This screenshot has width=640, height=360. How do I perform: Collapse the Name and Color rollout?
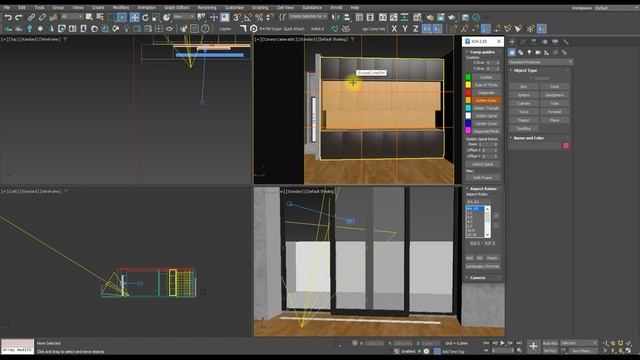coord(529,138)
